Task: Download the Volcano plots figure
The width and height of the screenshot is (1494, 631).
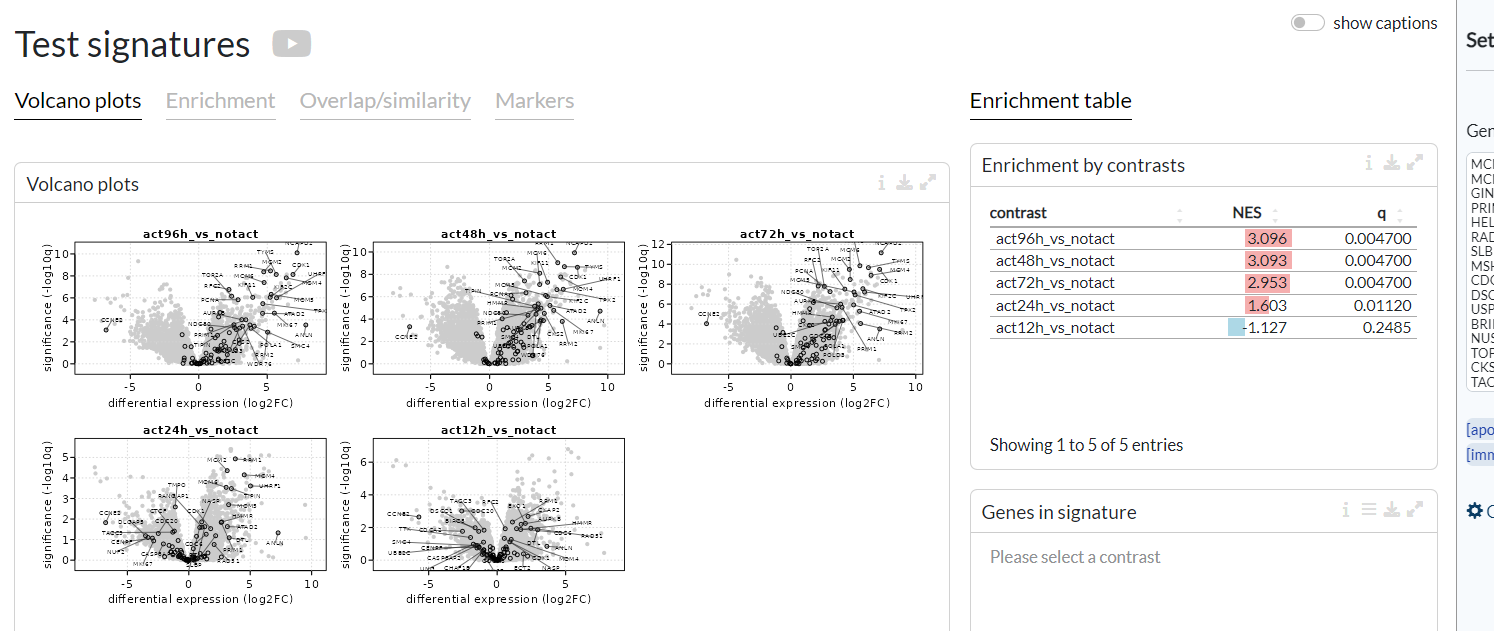Action: [x=904, y=183]
